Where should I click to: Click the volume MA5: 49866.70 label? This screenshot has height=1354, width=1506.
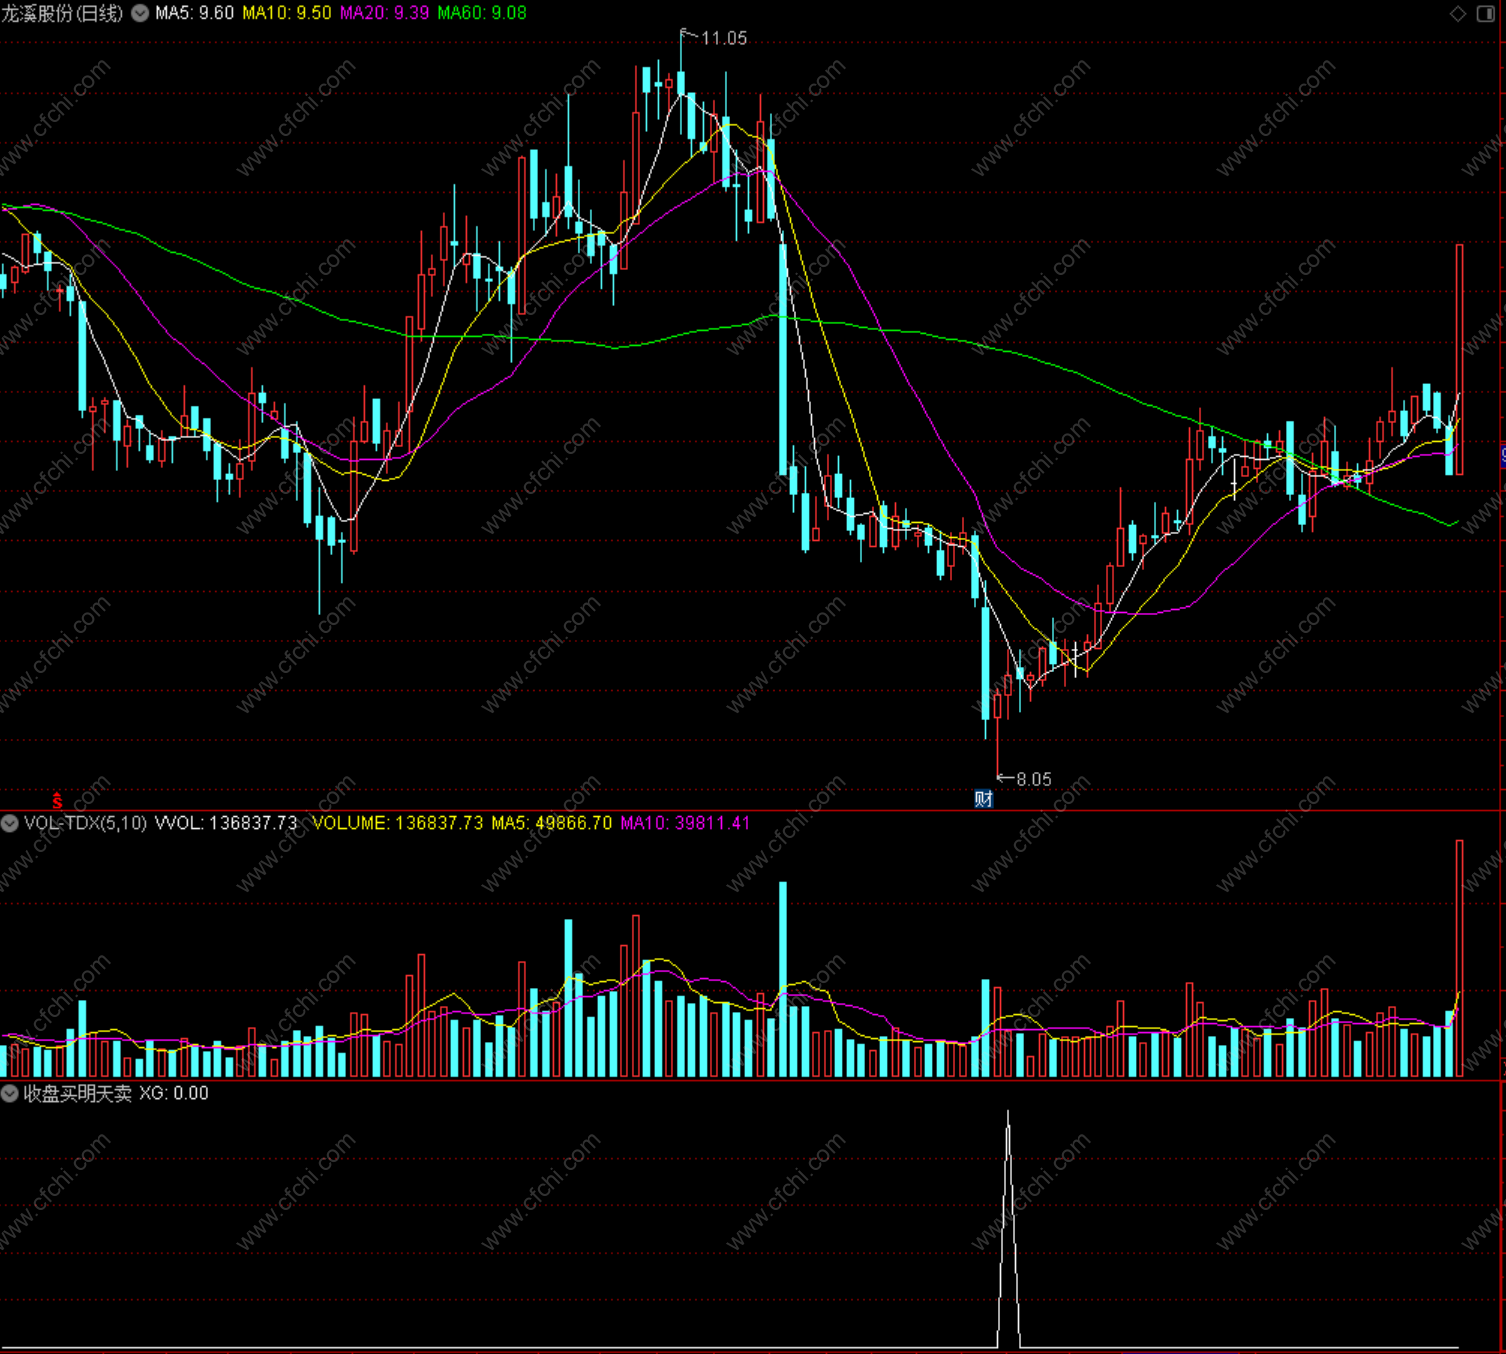[x=552, y=823]
